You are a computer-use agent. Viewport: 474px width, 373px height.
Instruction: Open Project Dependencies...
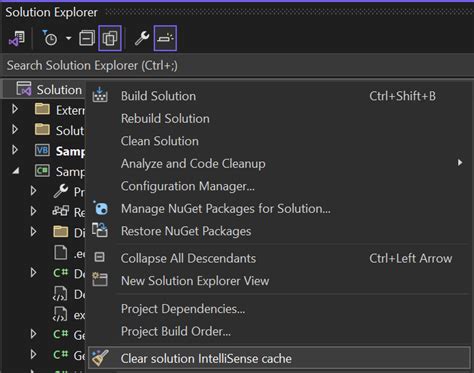pyautogui.click(x=278, y=309)
